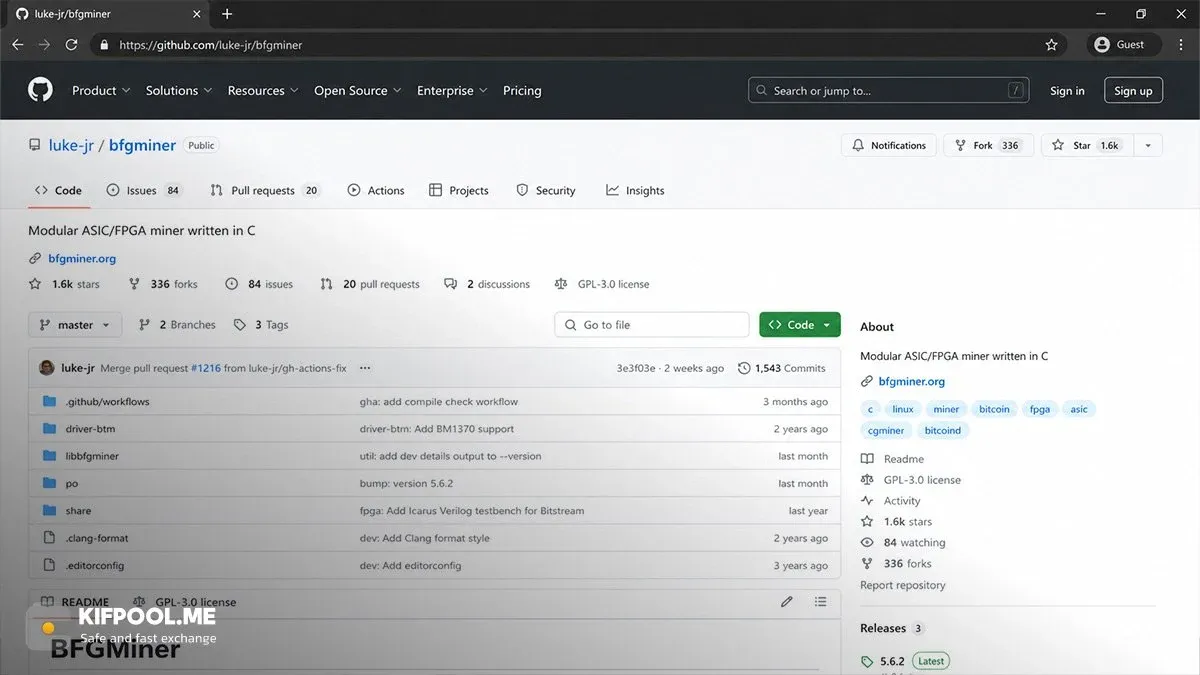This screenshot has height=675, width=1200.
Task: Switch to the Security tab
Action: 546,190
